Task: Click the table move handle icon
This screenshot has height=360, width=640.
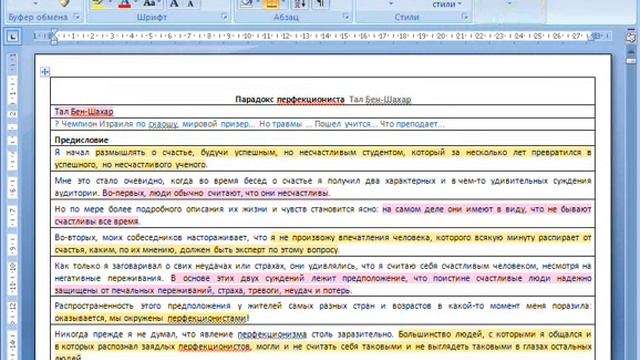Action: [45, 72]
